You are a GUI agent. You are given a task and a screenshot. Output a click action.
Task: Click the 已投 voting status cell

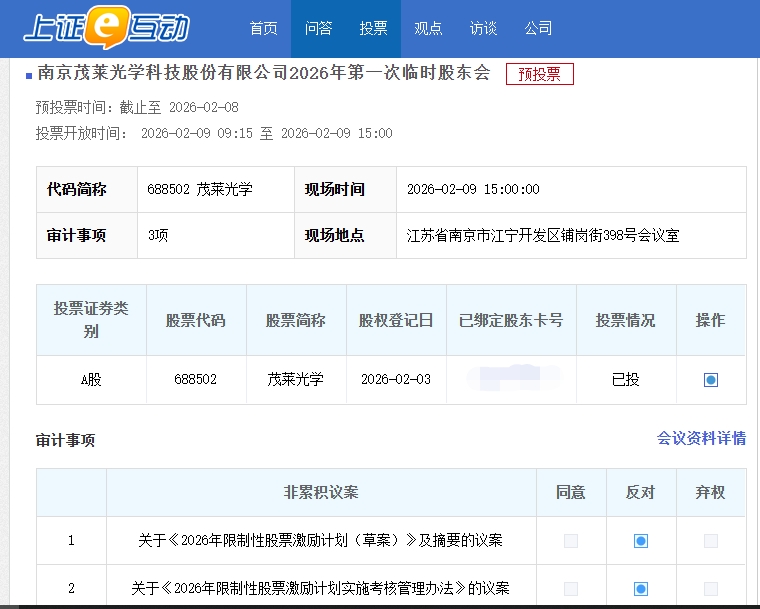tap(626, 380)
